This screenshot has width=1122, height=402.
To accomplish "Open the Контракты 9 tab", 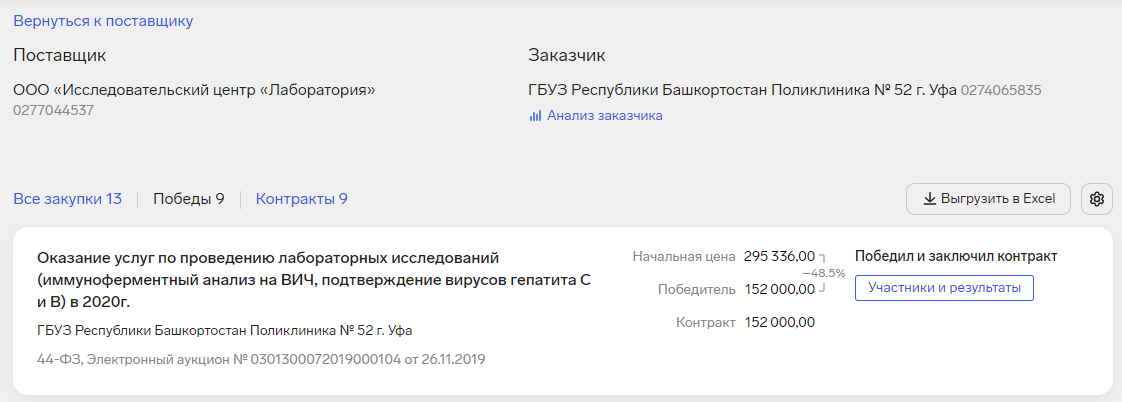I will pyautogui.click(x=302, y=199).
